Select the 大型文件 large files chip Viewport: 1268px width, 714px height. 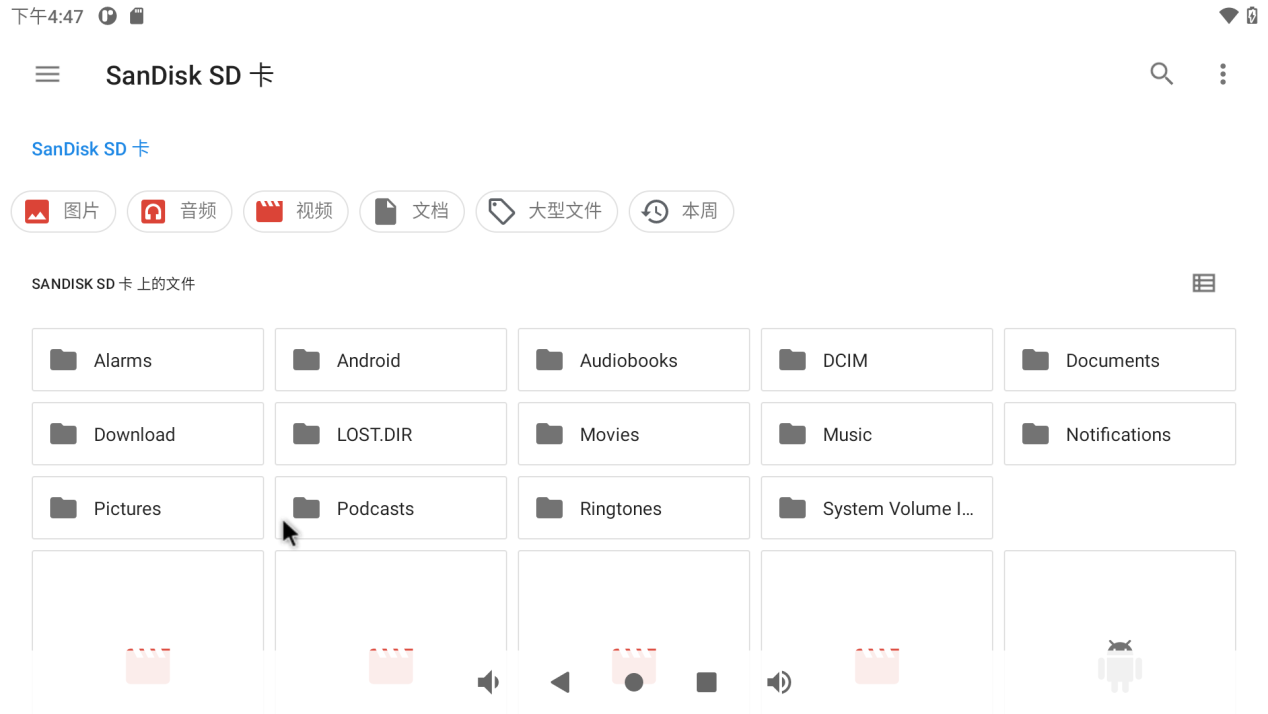pos(546,212)
